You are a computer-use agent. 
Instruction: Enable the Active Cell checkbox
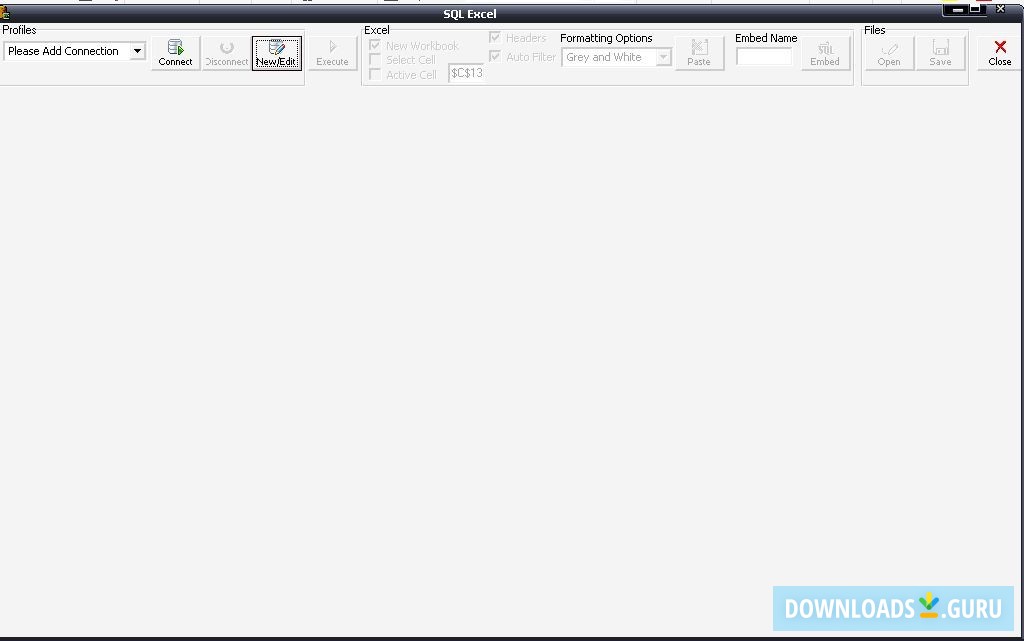coord(375,74)
